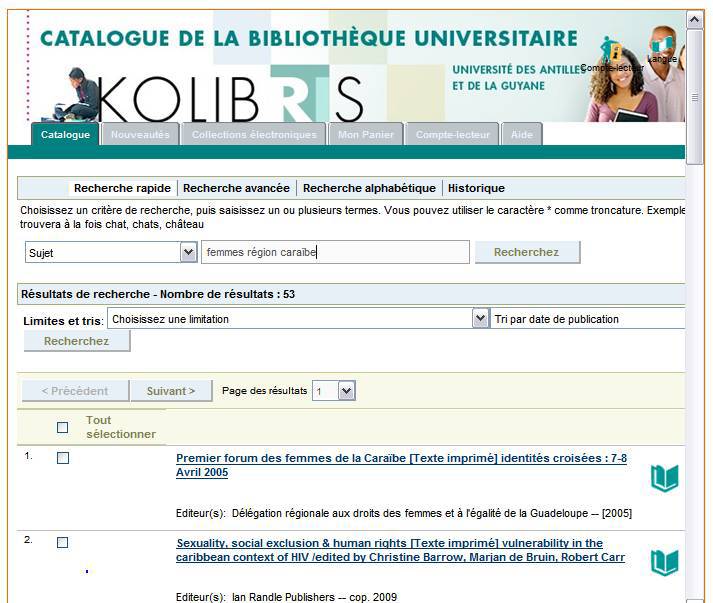Click the Langue flag icon
This screenshot has height=603, width=713.
(662, 44)
